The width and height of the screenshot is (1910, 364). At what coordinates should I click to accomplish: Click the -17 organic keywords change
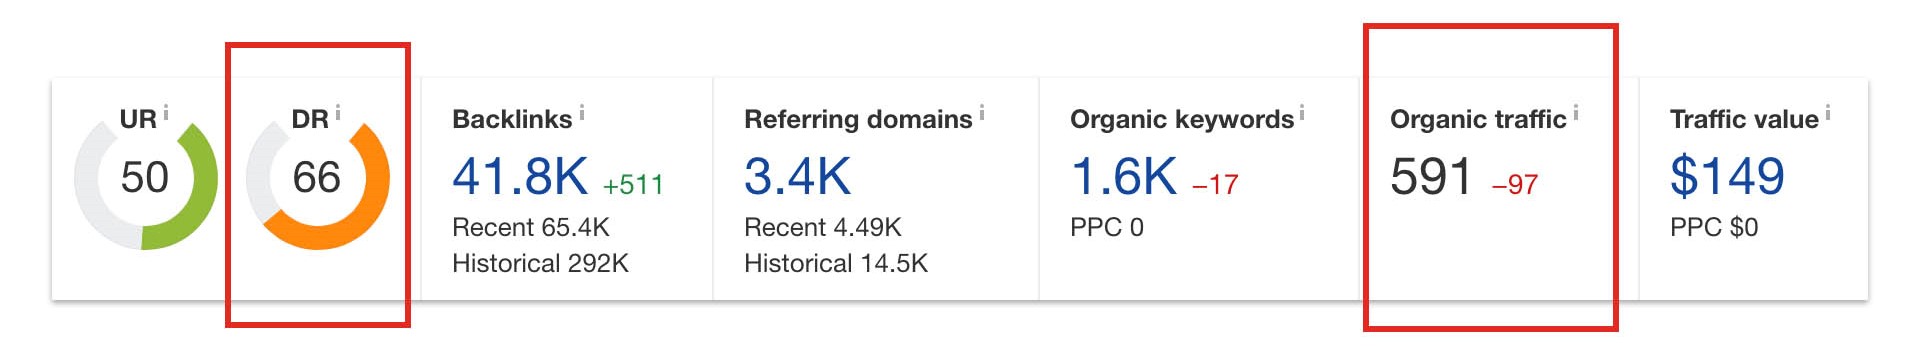click(1215, 185)
